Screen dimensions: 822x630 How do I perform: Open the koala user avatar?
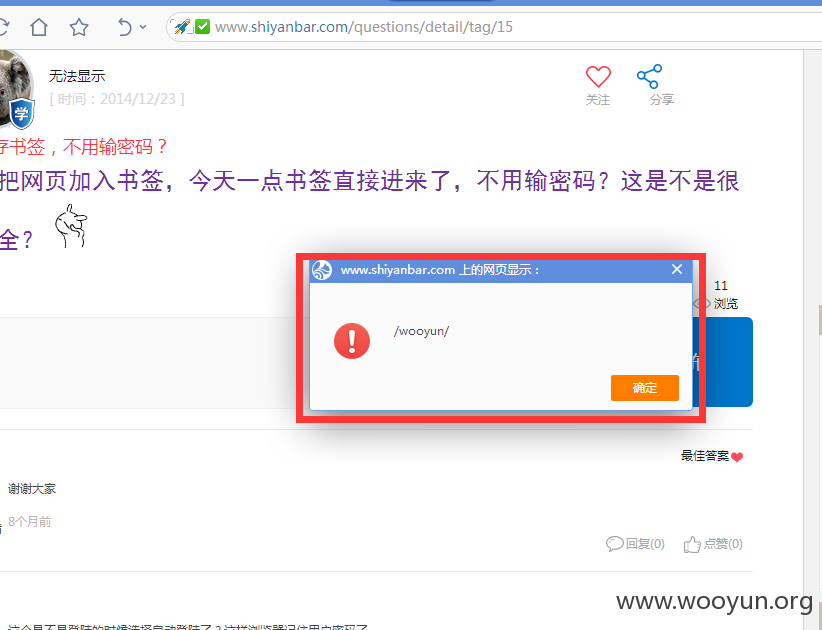click(x=13, y=86)
